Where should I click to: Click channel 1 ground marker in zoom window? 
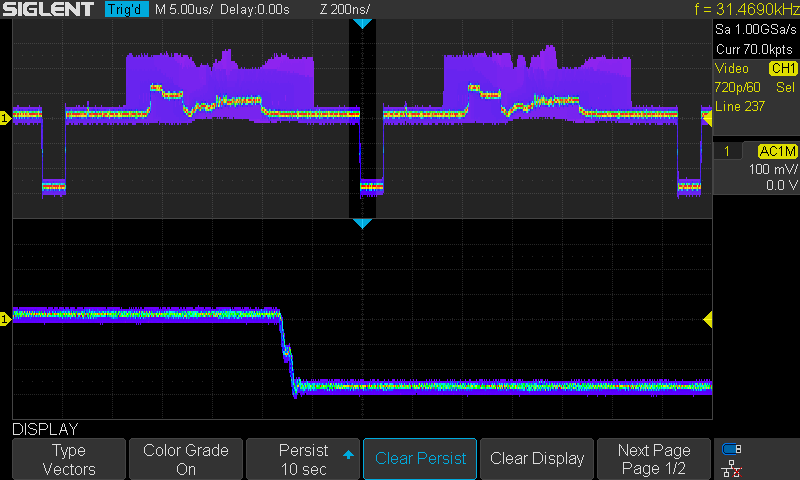[x=5, y=319]
